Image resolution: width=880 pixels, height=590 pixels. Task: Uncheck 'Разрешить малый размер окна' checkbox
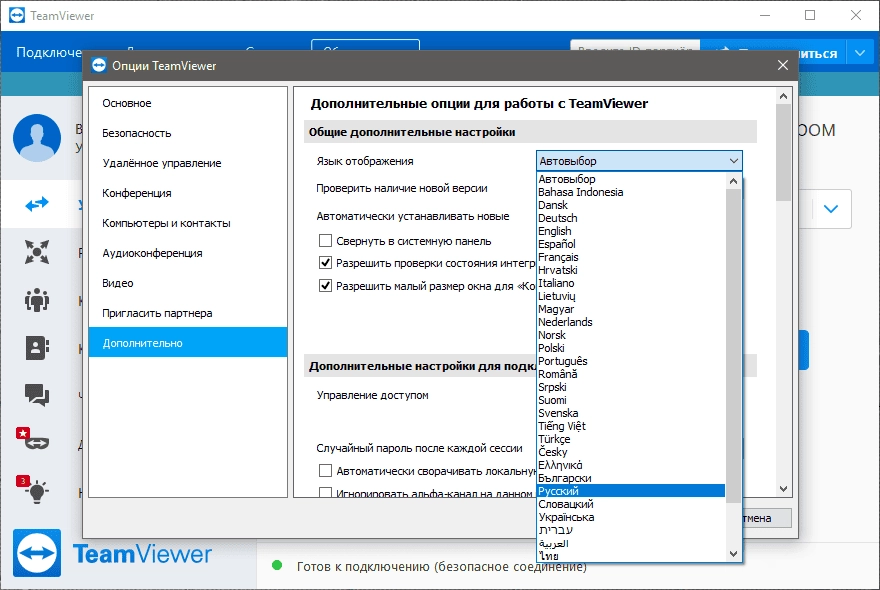click(x=325, y=286)
